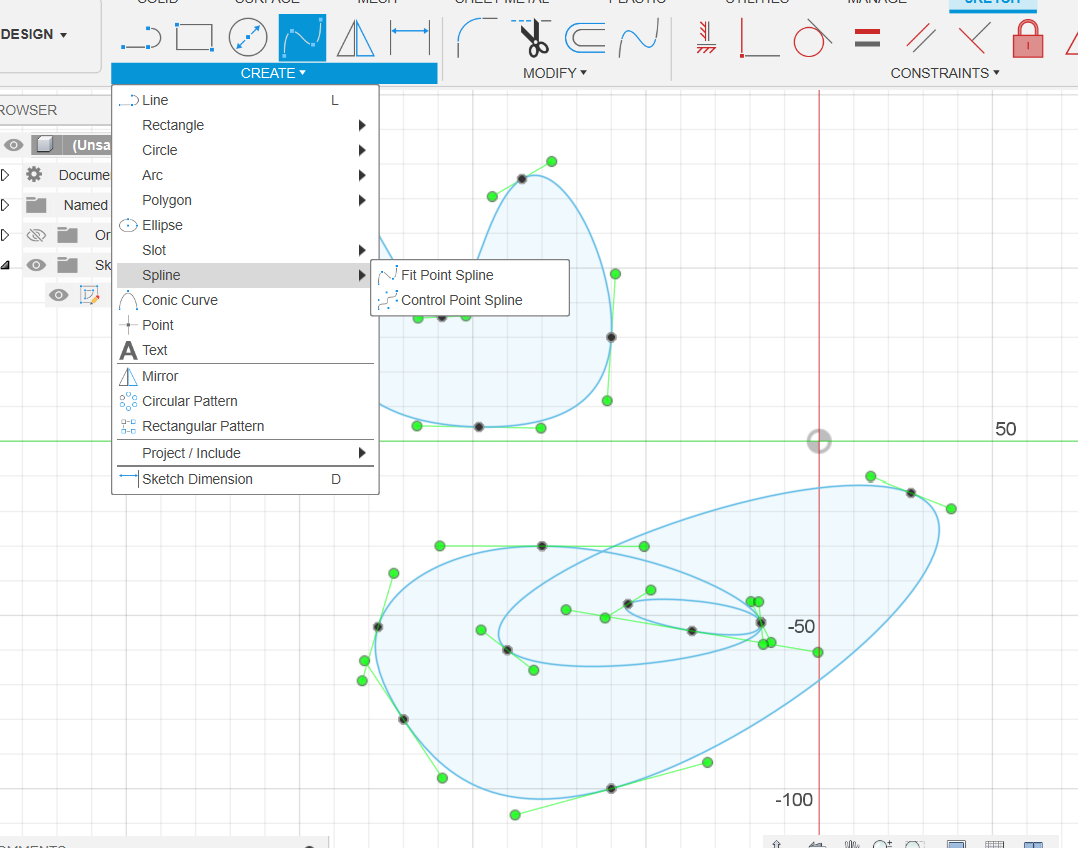This screenshot has height=848, width=1078.
Task: Open the DESIGN workspace dropdown
Action: [x=34, y=34]
